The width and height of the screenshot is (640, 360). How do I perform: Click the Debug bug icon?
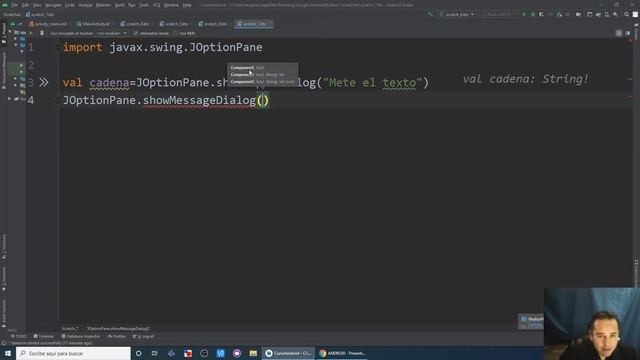[x=533, y=14]
